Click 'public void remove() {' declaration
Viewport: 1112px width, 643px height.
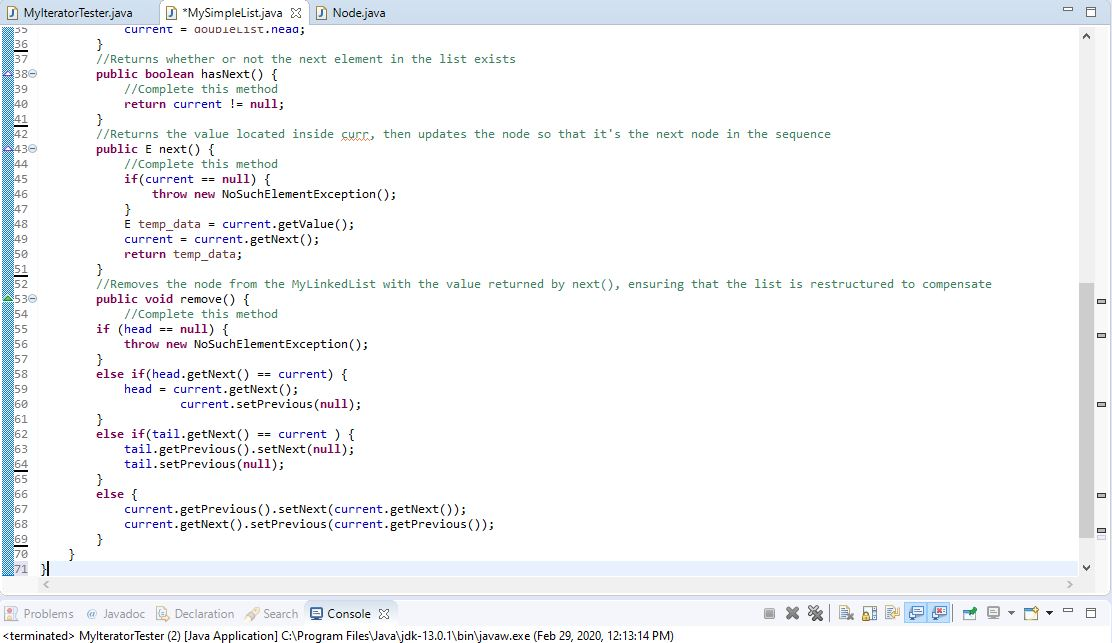click(172, 299)
